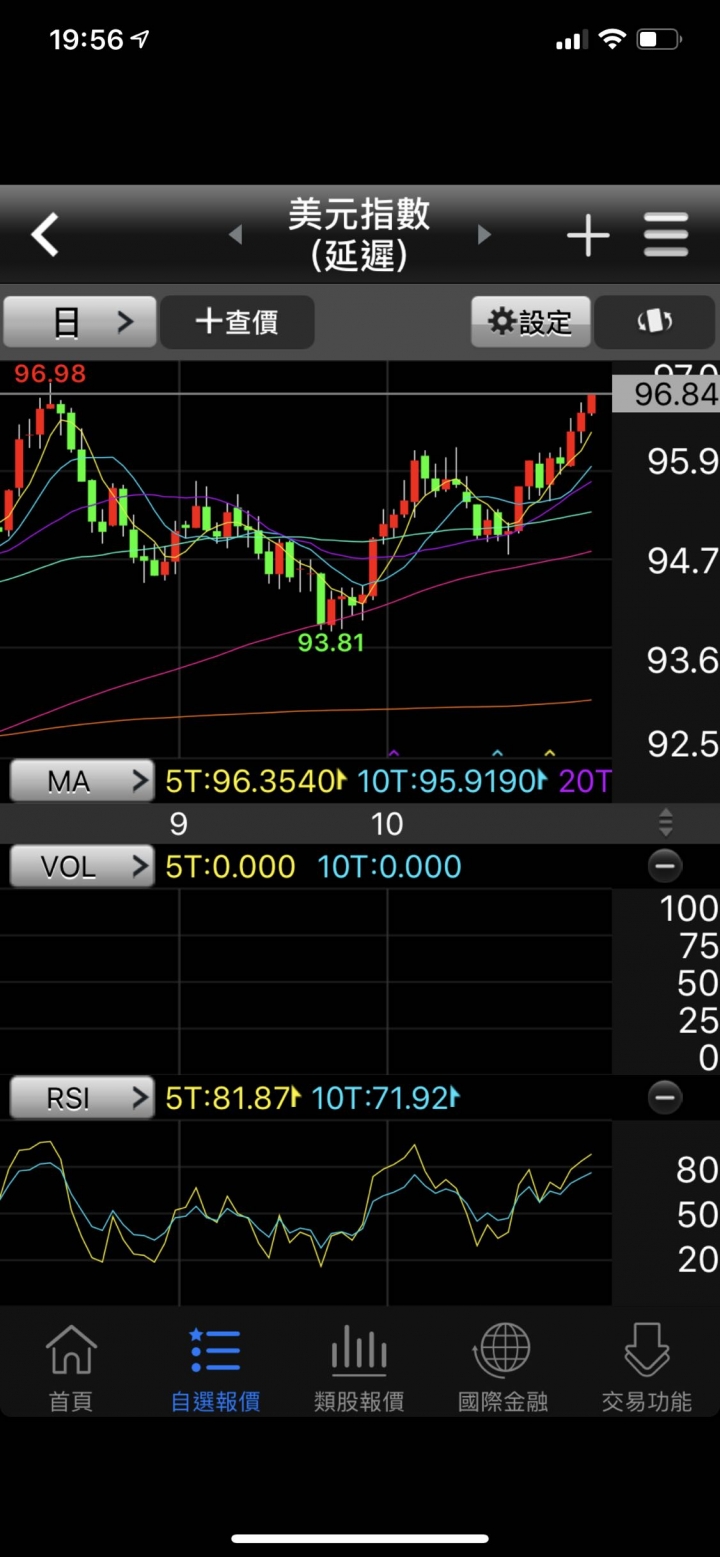The width and height of the screenshot is (720, 1557).
Task: Tap the 19:56 clock in status bar
Action: point(86,40)
